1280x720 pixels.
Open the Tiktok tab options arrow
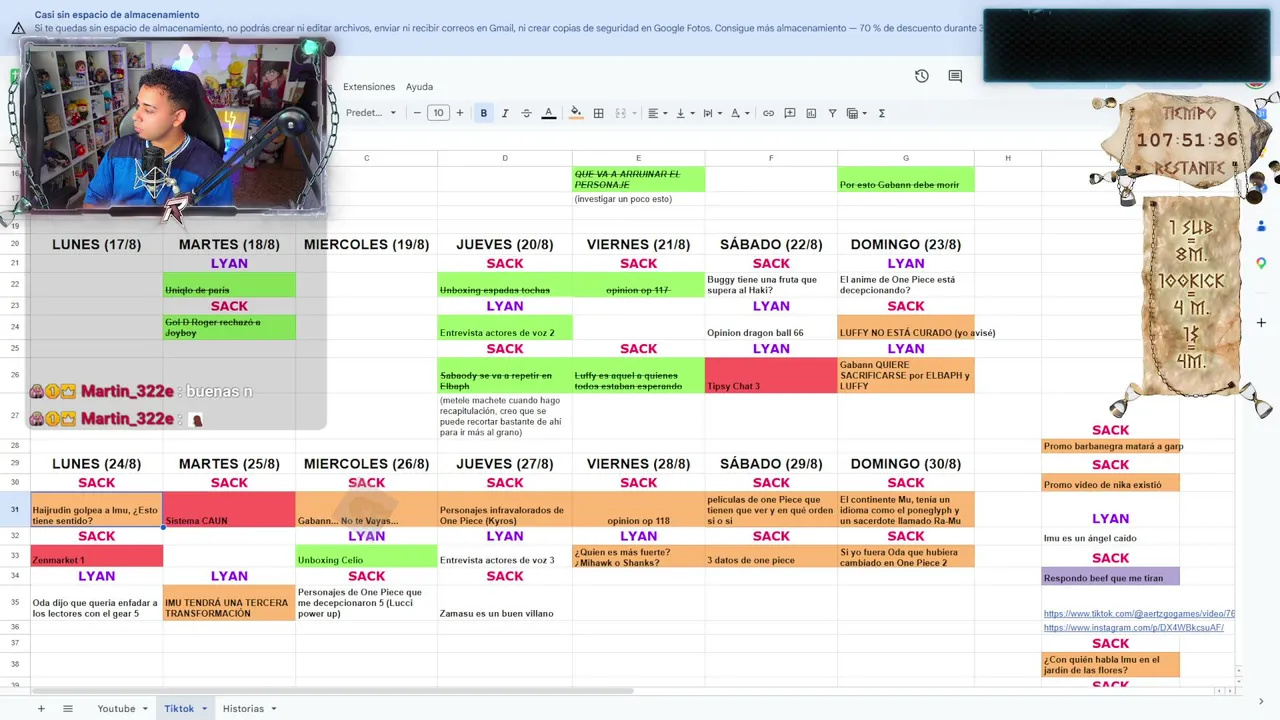tap(204, 709)
